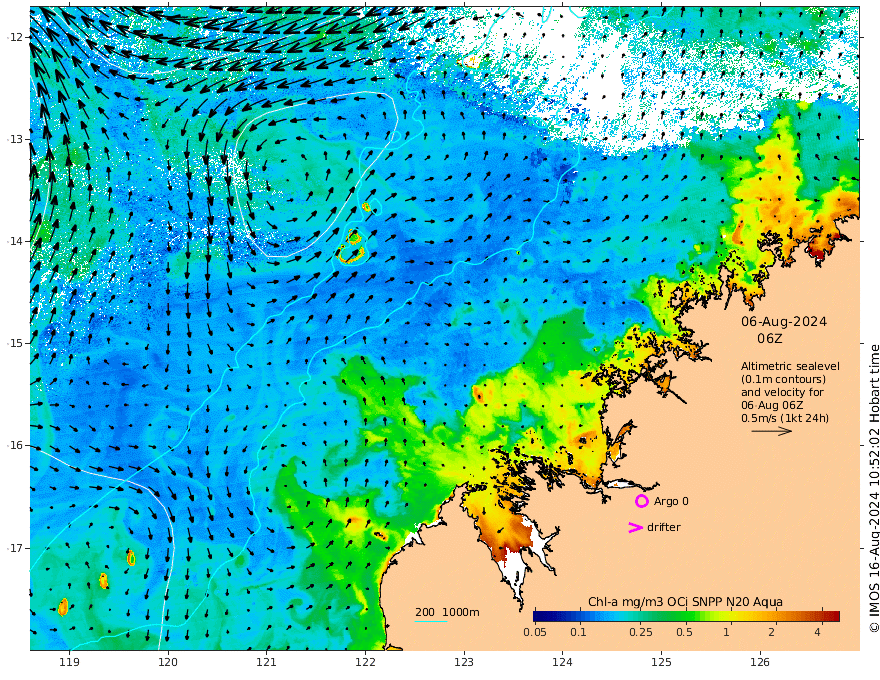Click the latitude axis label -14
880x680 pixels.
(15, 241)
